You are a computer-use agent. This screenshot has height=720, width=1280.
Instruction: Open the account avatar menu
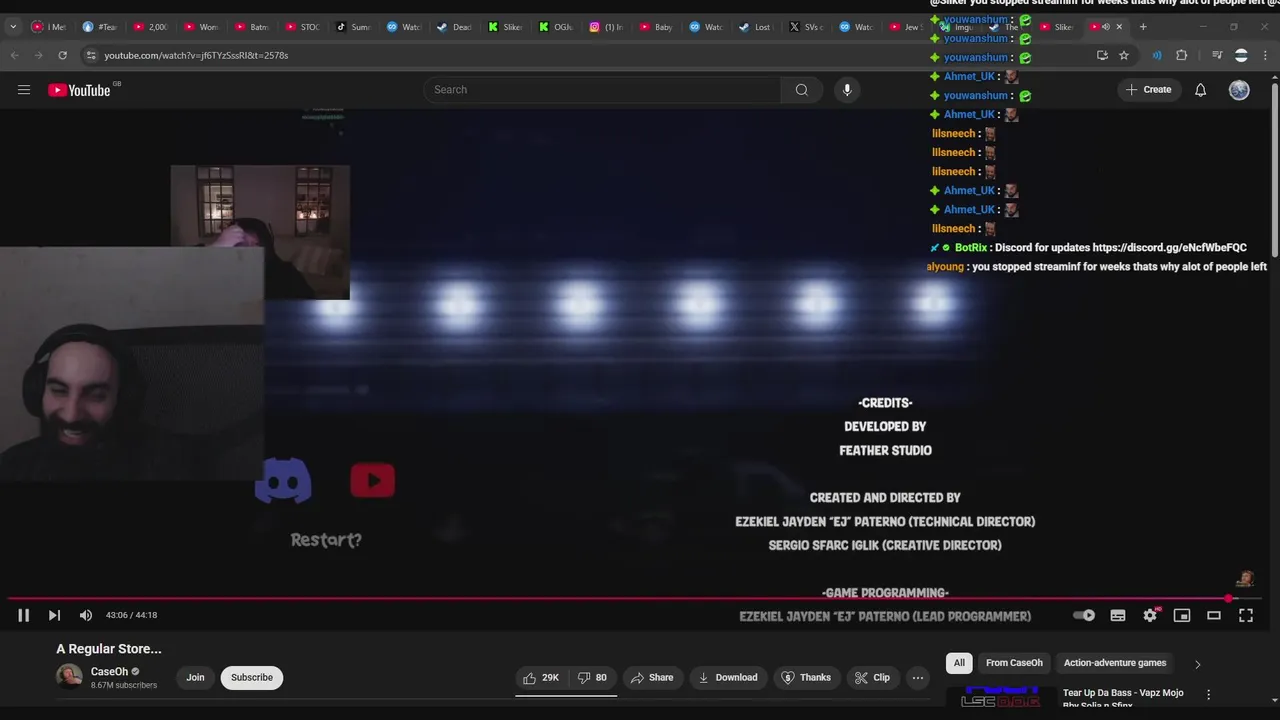pyautogui.click(x=1239, y=90)
